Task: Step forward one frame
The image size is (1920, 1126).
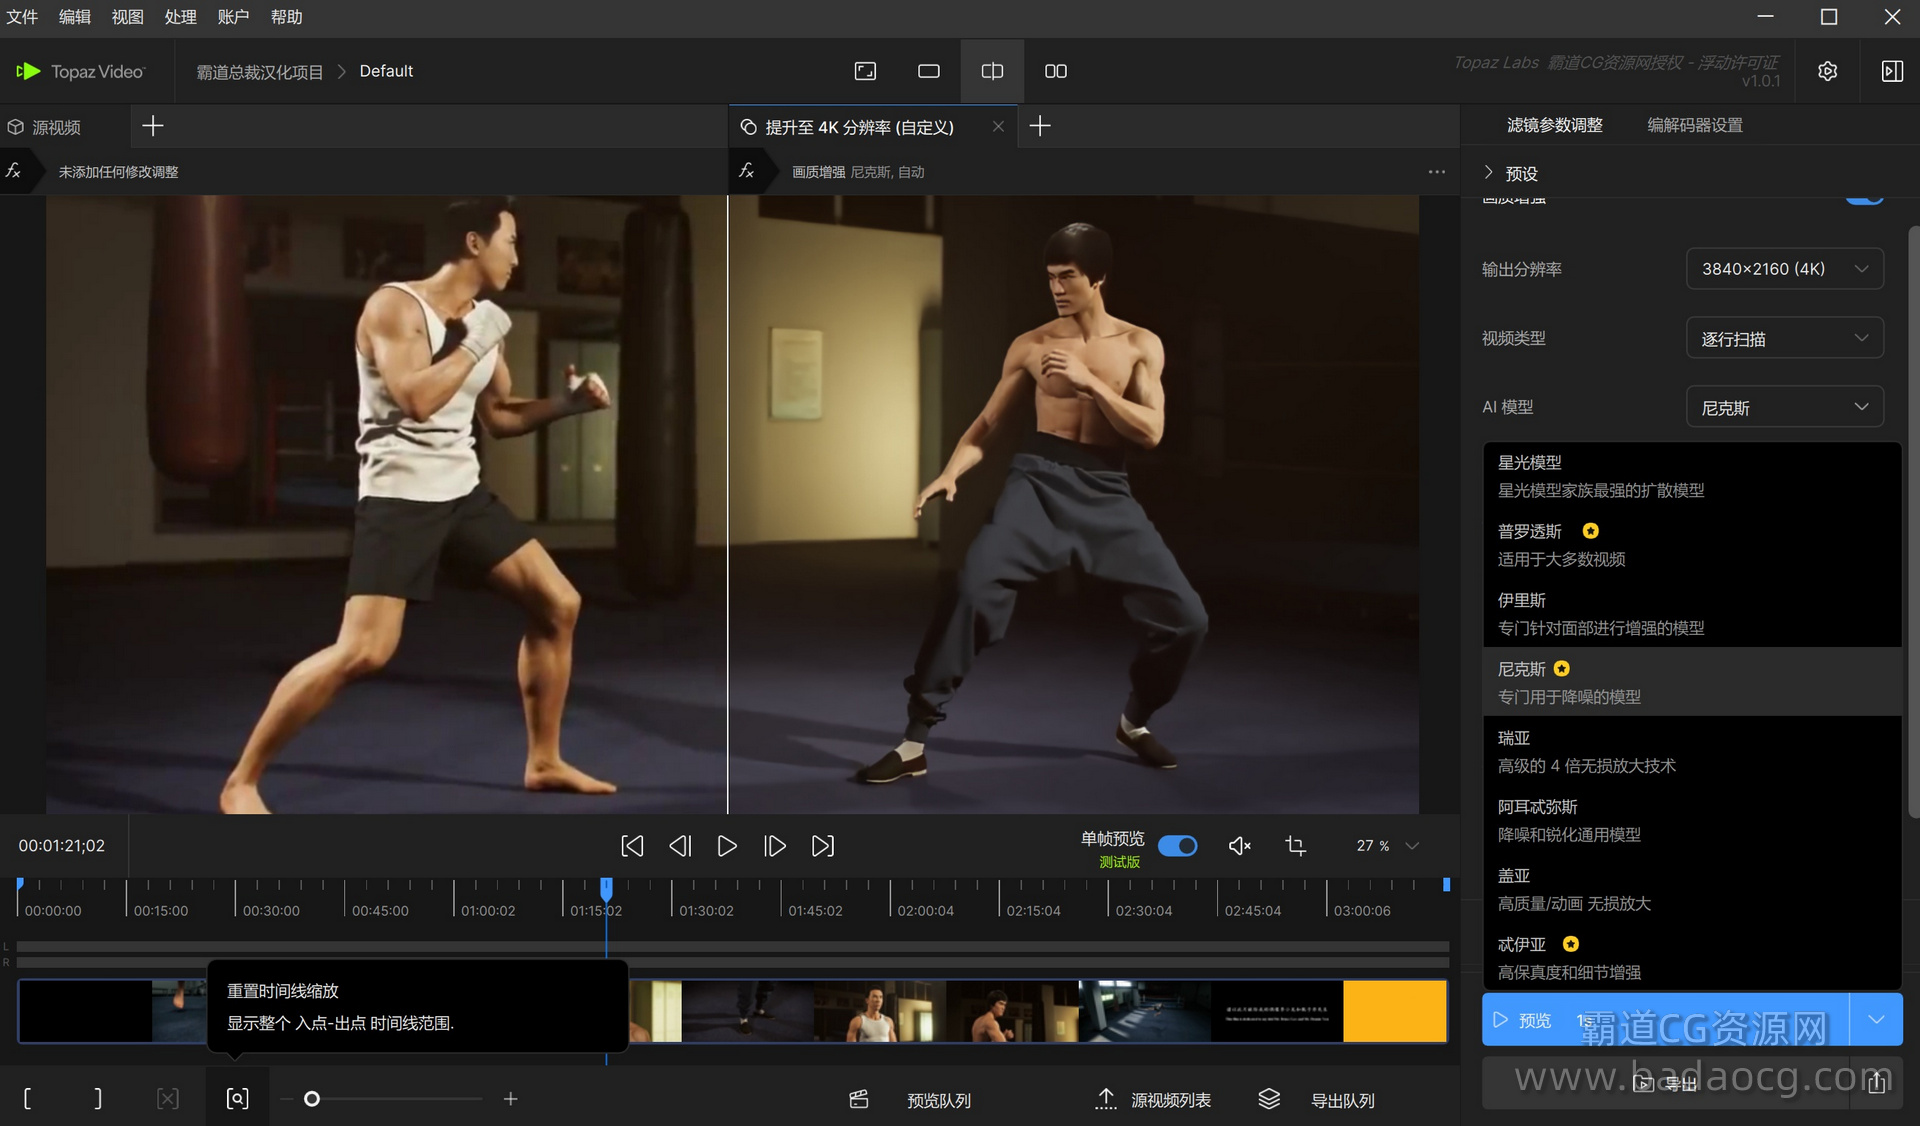Action: pos(775,846)
